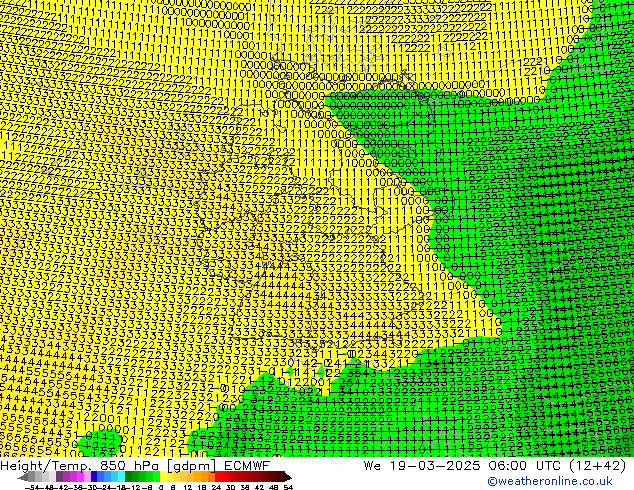Click the cyan legend swatch near -18

pos(121,476)
